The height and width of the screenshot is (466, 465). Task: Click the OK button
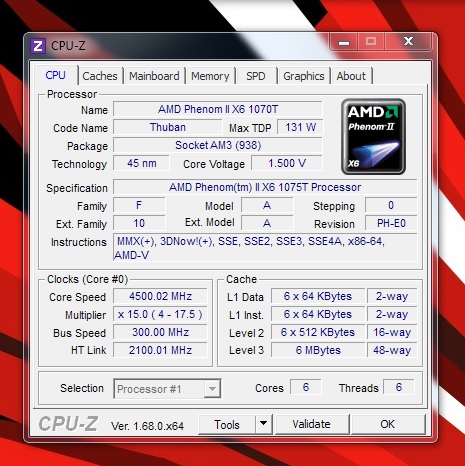click(388, 424)
